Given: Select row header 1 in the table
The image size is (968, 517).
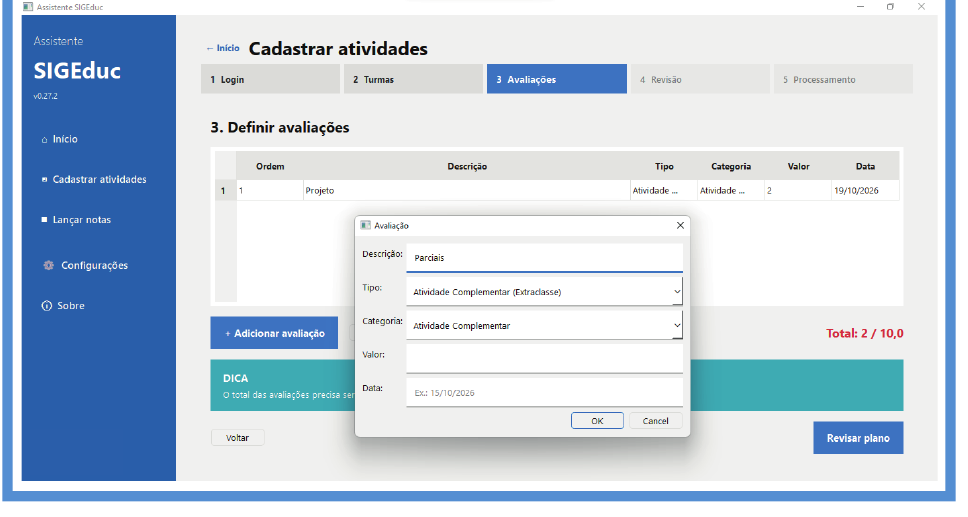Looking at the screenshot, I should click(x=223, y=191).
